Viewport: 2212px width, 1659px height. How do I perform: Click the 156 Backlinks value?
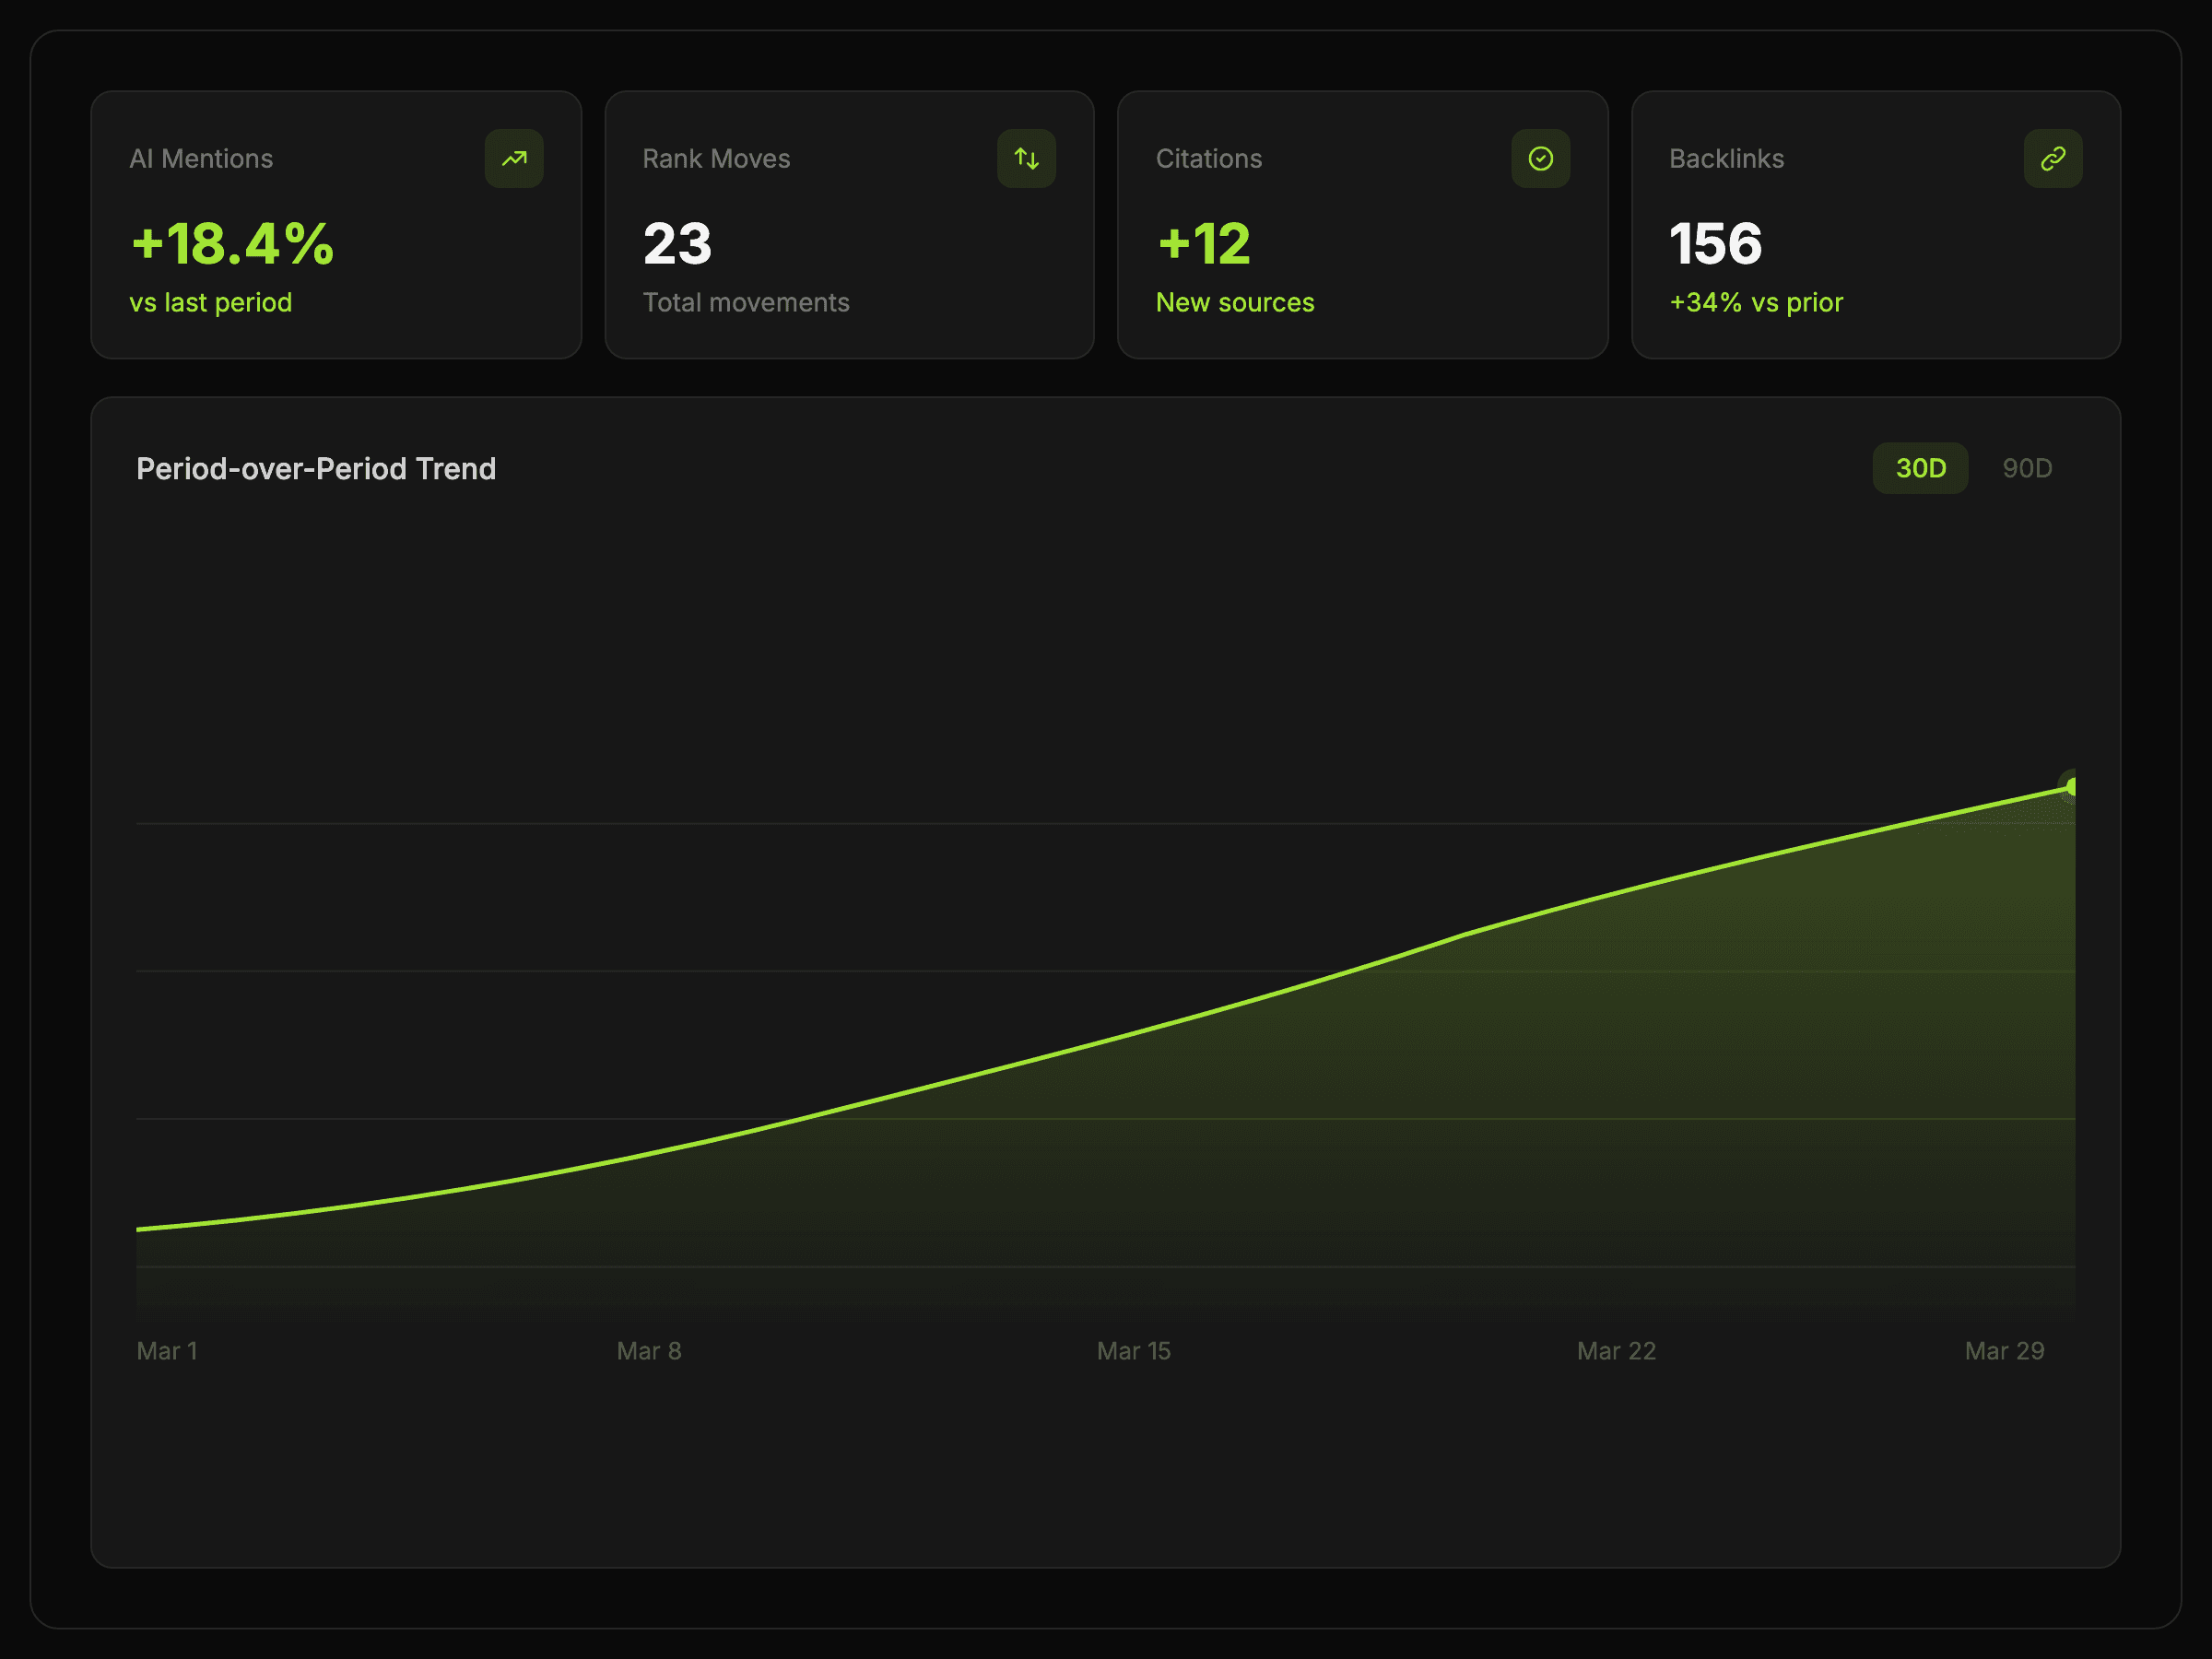tap(1715, 244)
